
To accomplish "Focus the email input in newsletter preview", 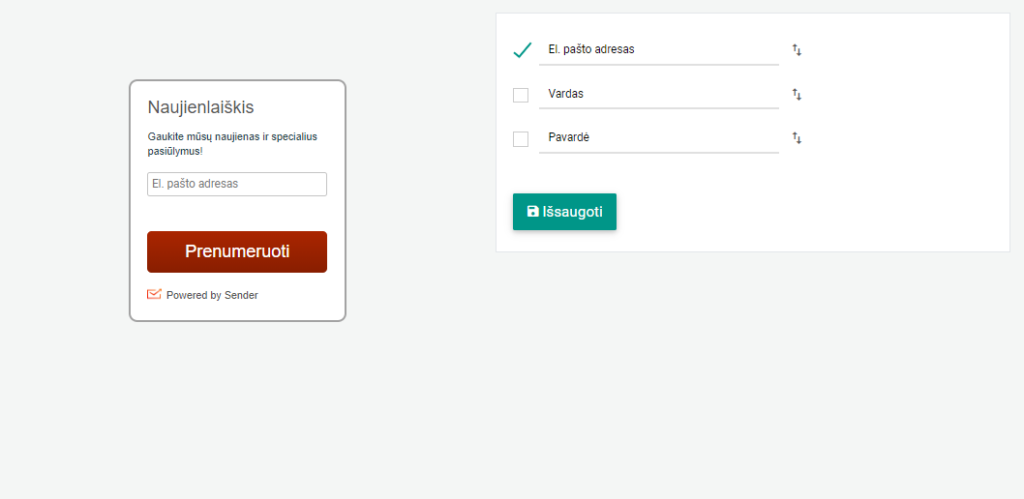I will tap(237, 184).
